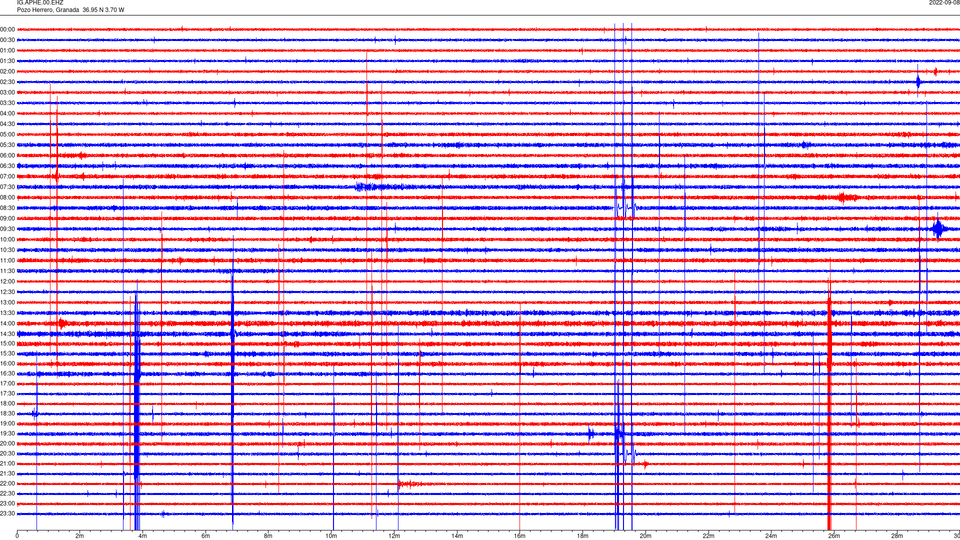The width and height of the screenshot is (960, 540).
Task: Select the 21:00 trace label
Action: 7,464
